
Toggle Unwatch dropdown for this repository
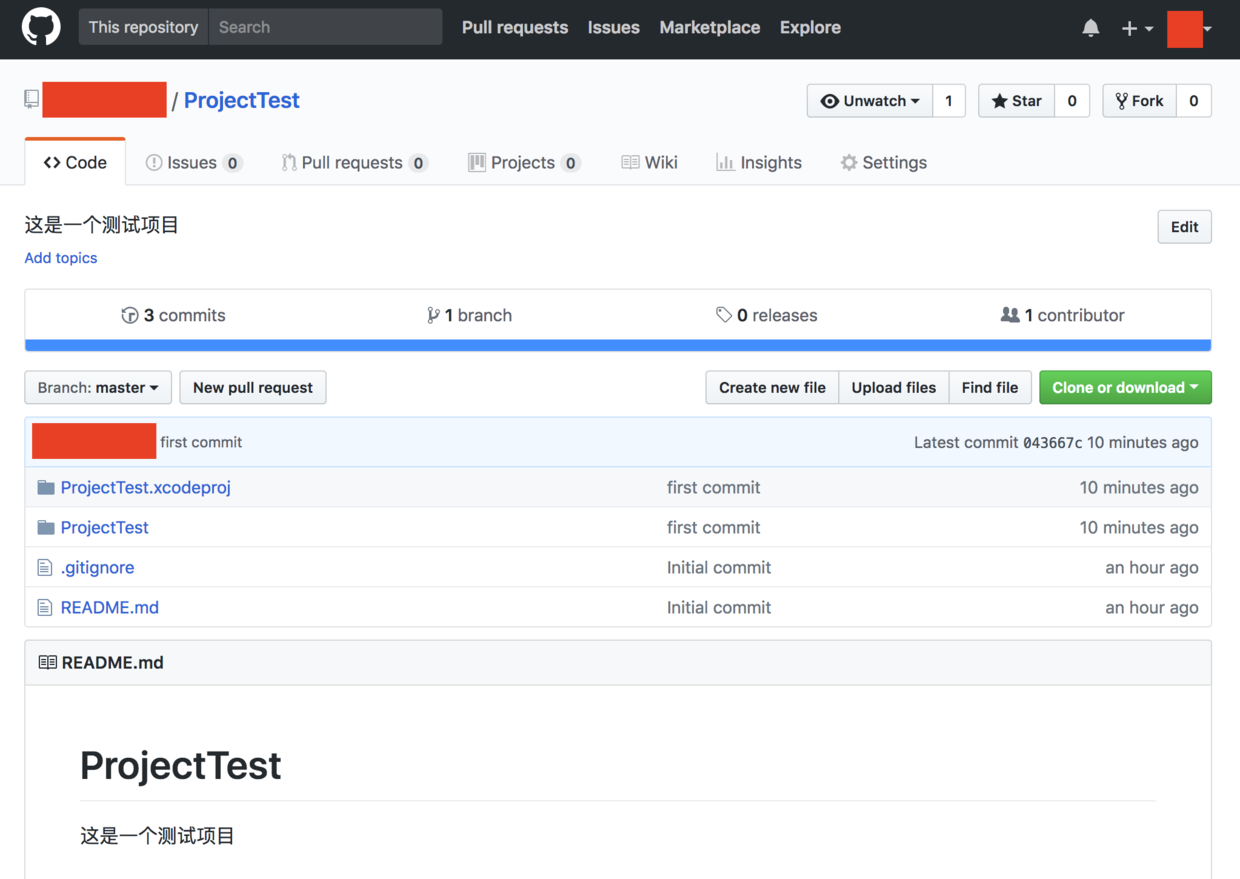pyautogui.click(x=870, y=101)
